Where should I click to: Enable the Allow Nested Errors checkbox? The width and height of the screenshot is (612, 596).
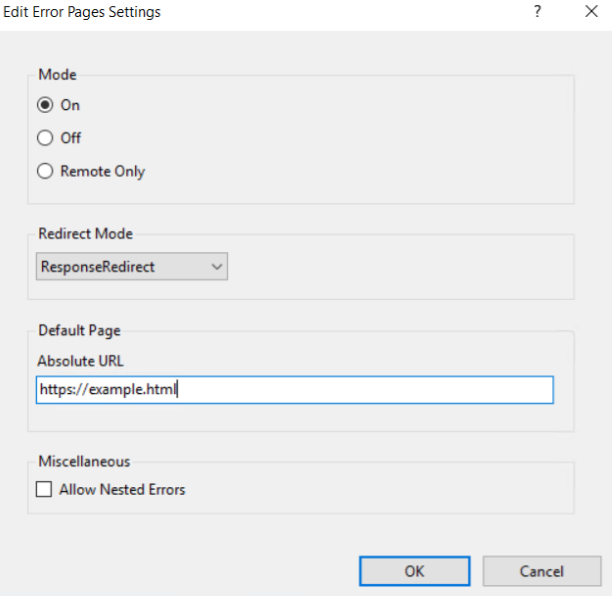coord(44,490)
